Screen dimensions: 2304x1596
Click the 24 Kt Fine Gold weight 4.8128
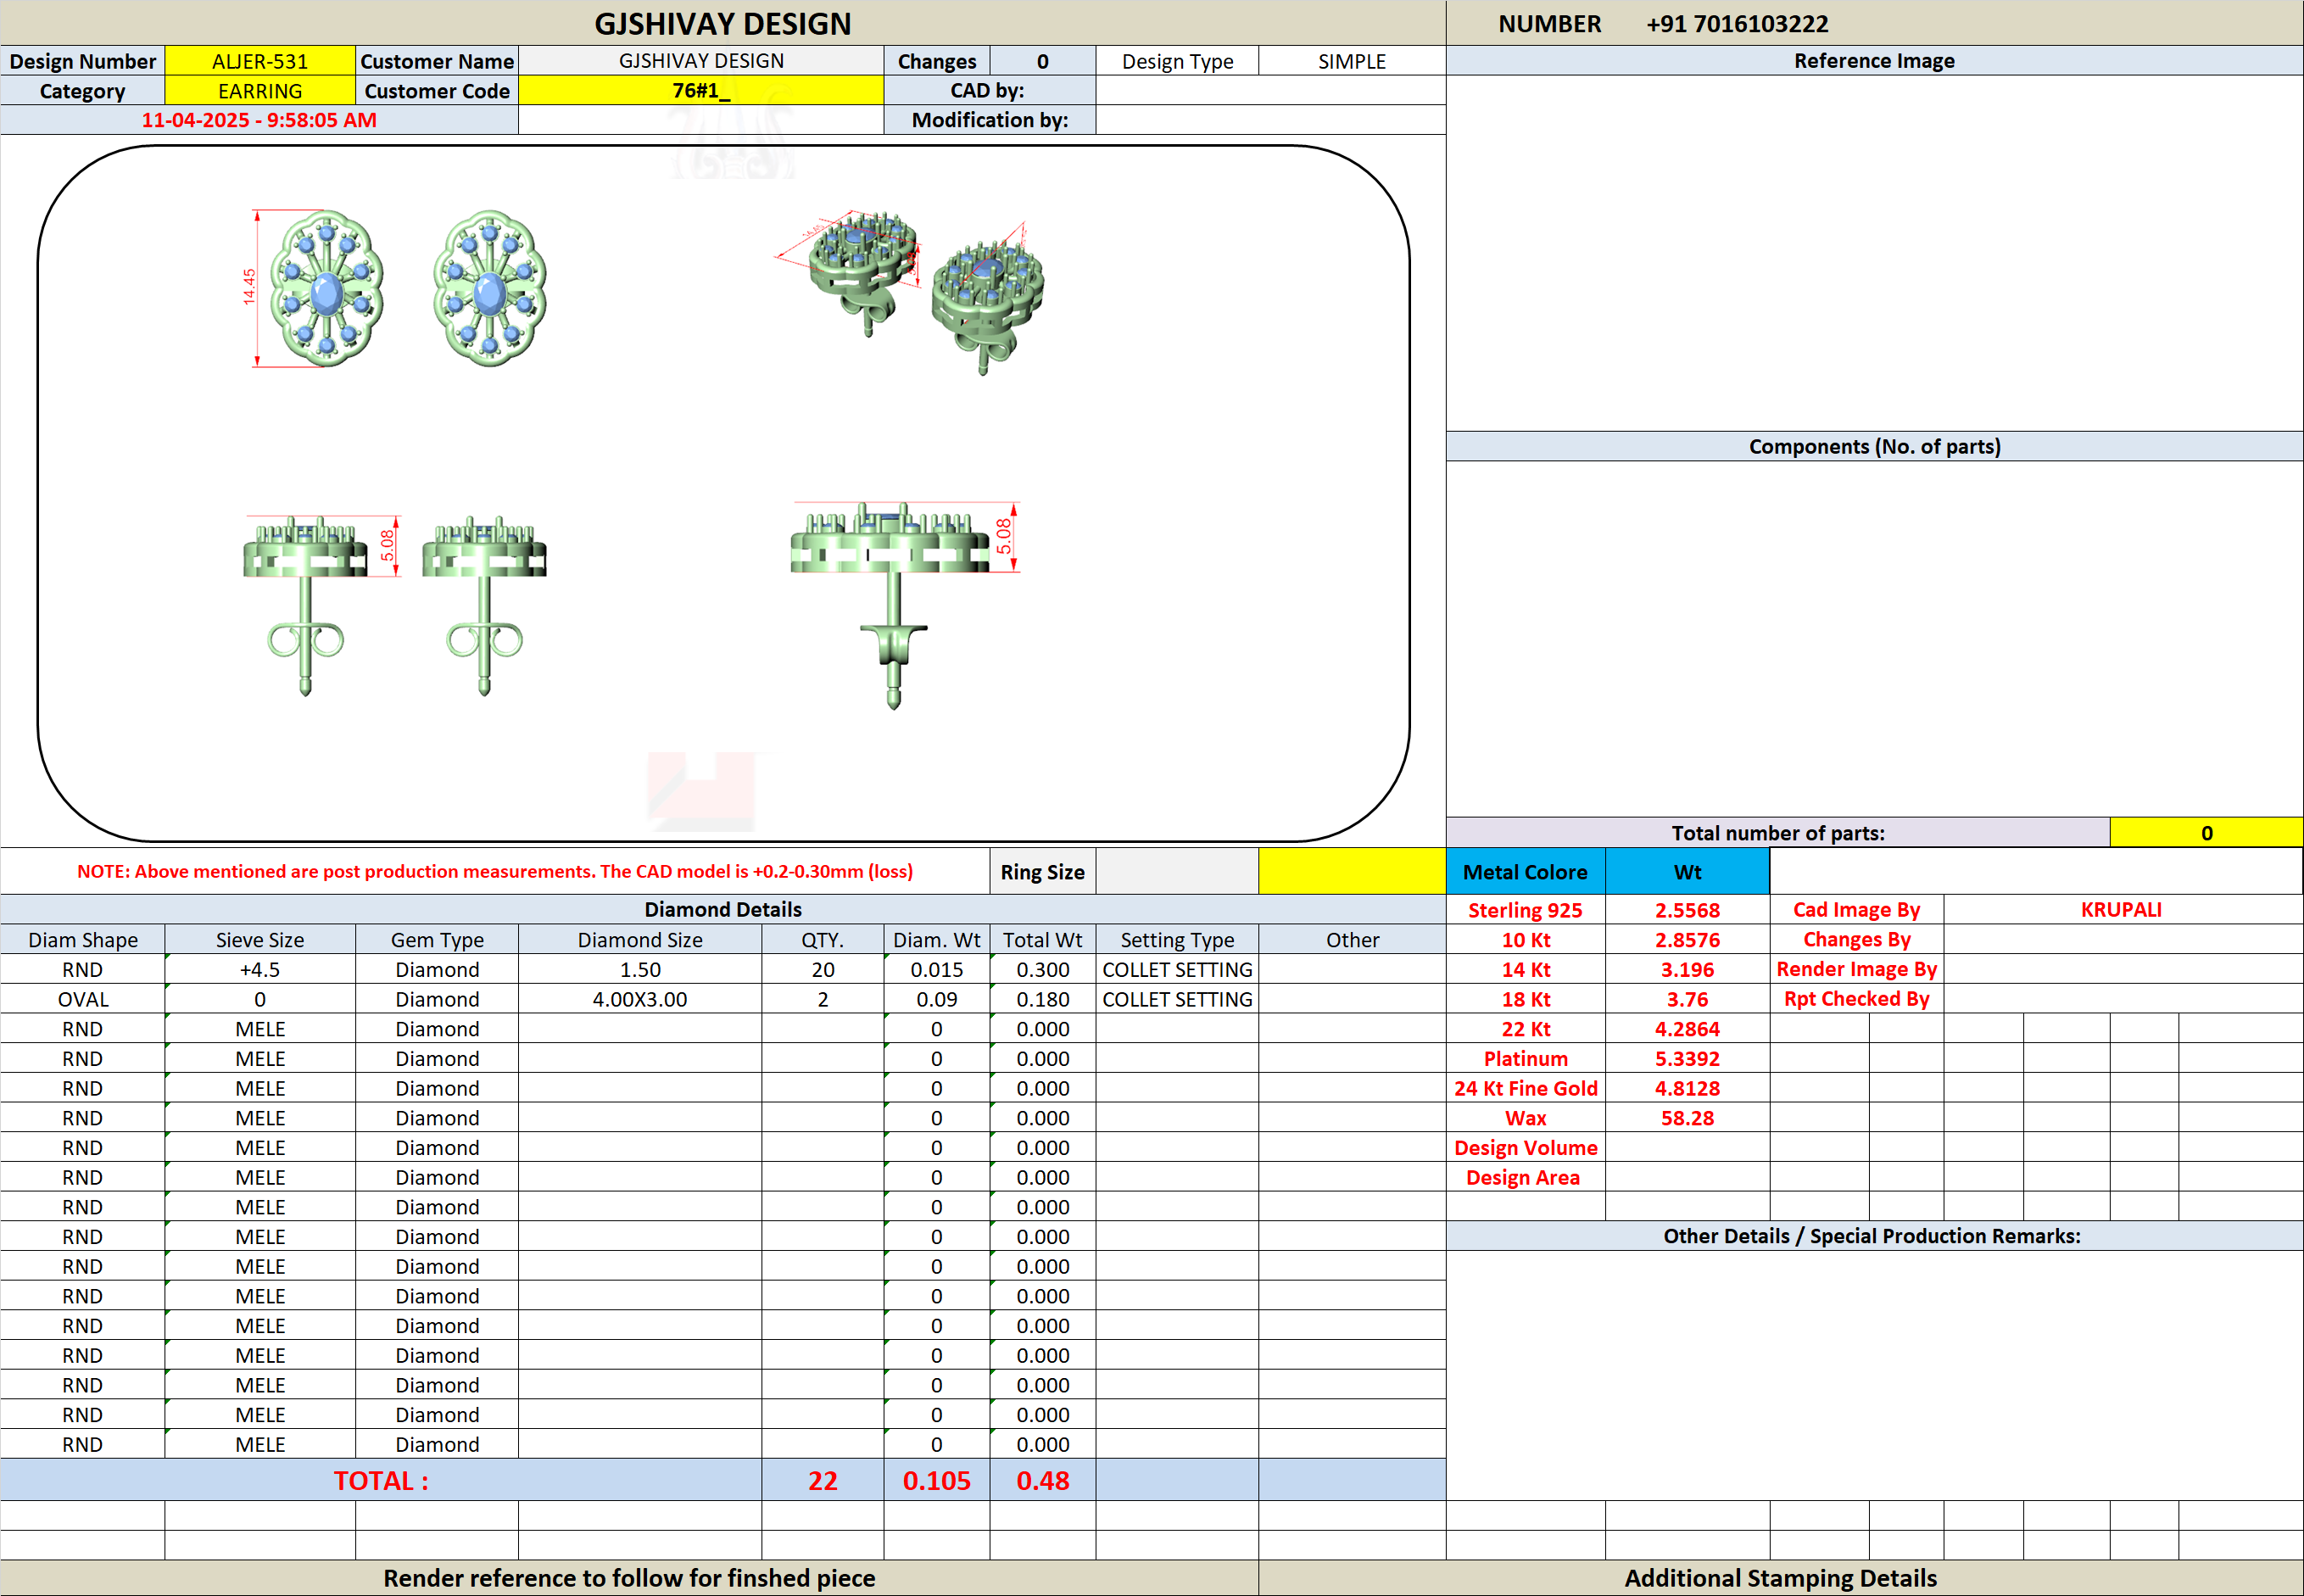(x=1687, y=1089)
